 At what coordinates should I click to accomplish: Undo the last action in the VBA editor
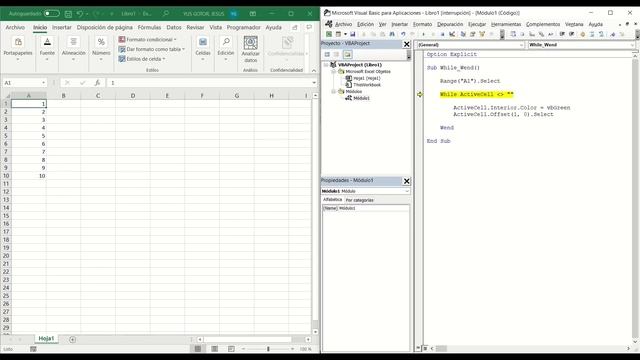pos(403,34)
